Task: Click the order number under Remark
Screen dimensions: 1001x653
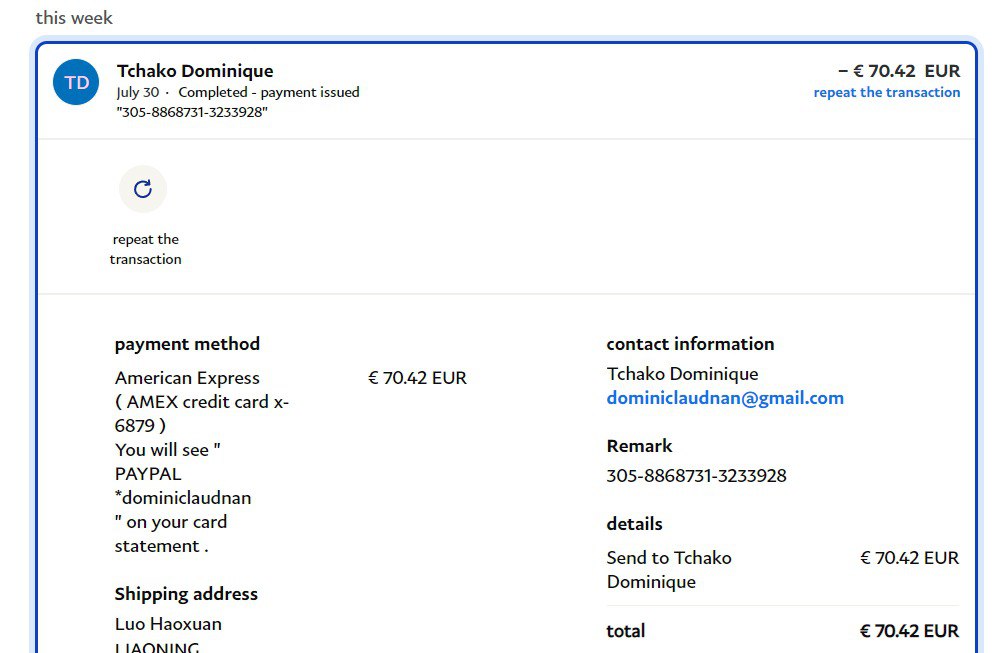Action: coord(696,476)
